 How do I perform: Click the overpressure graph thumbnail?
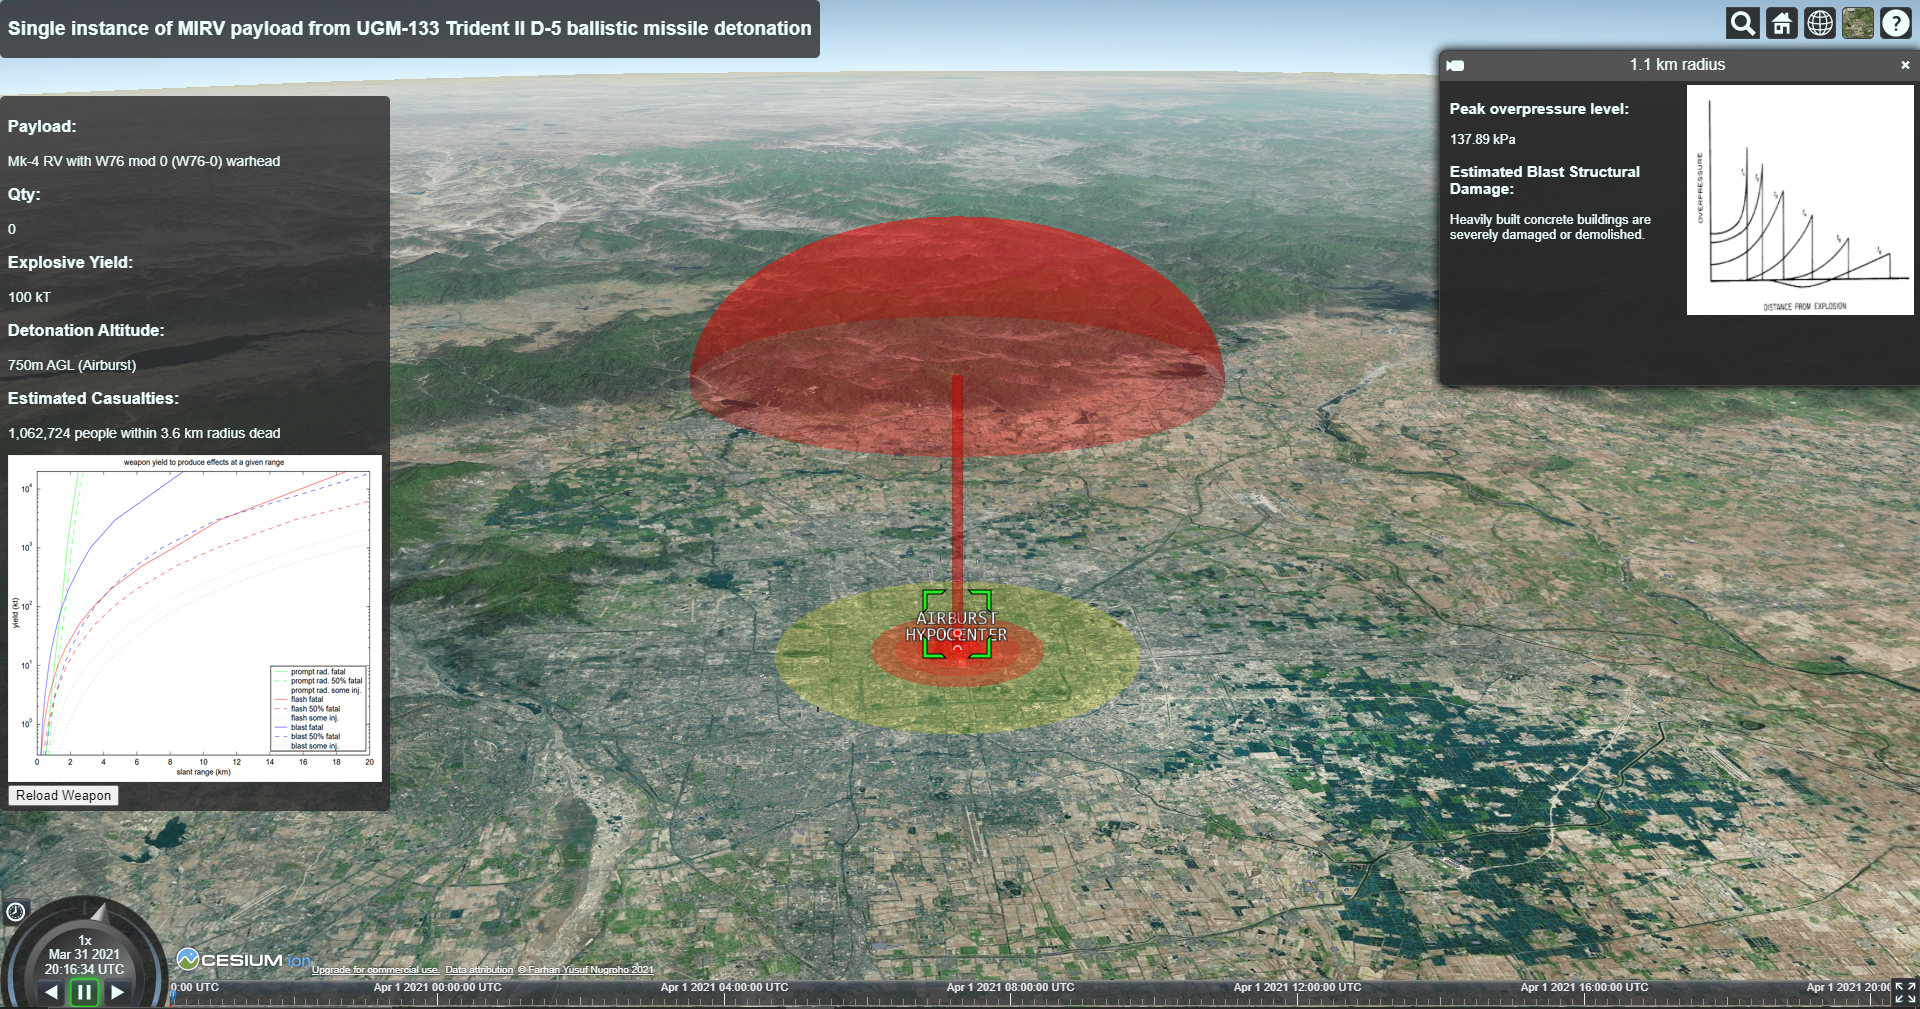click(1800, 200)
